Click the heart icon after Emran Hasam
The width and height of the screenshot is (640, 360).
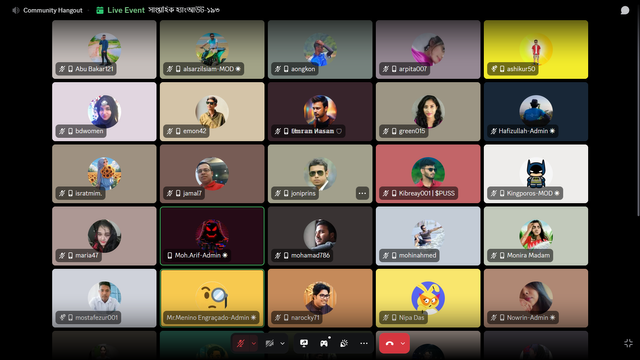[x=339, y=131]
